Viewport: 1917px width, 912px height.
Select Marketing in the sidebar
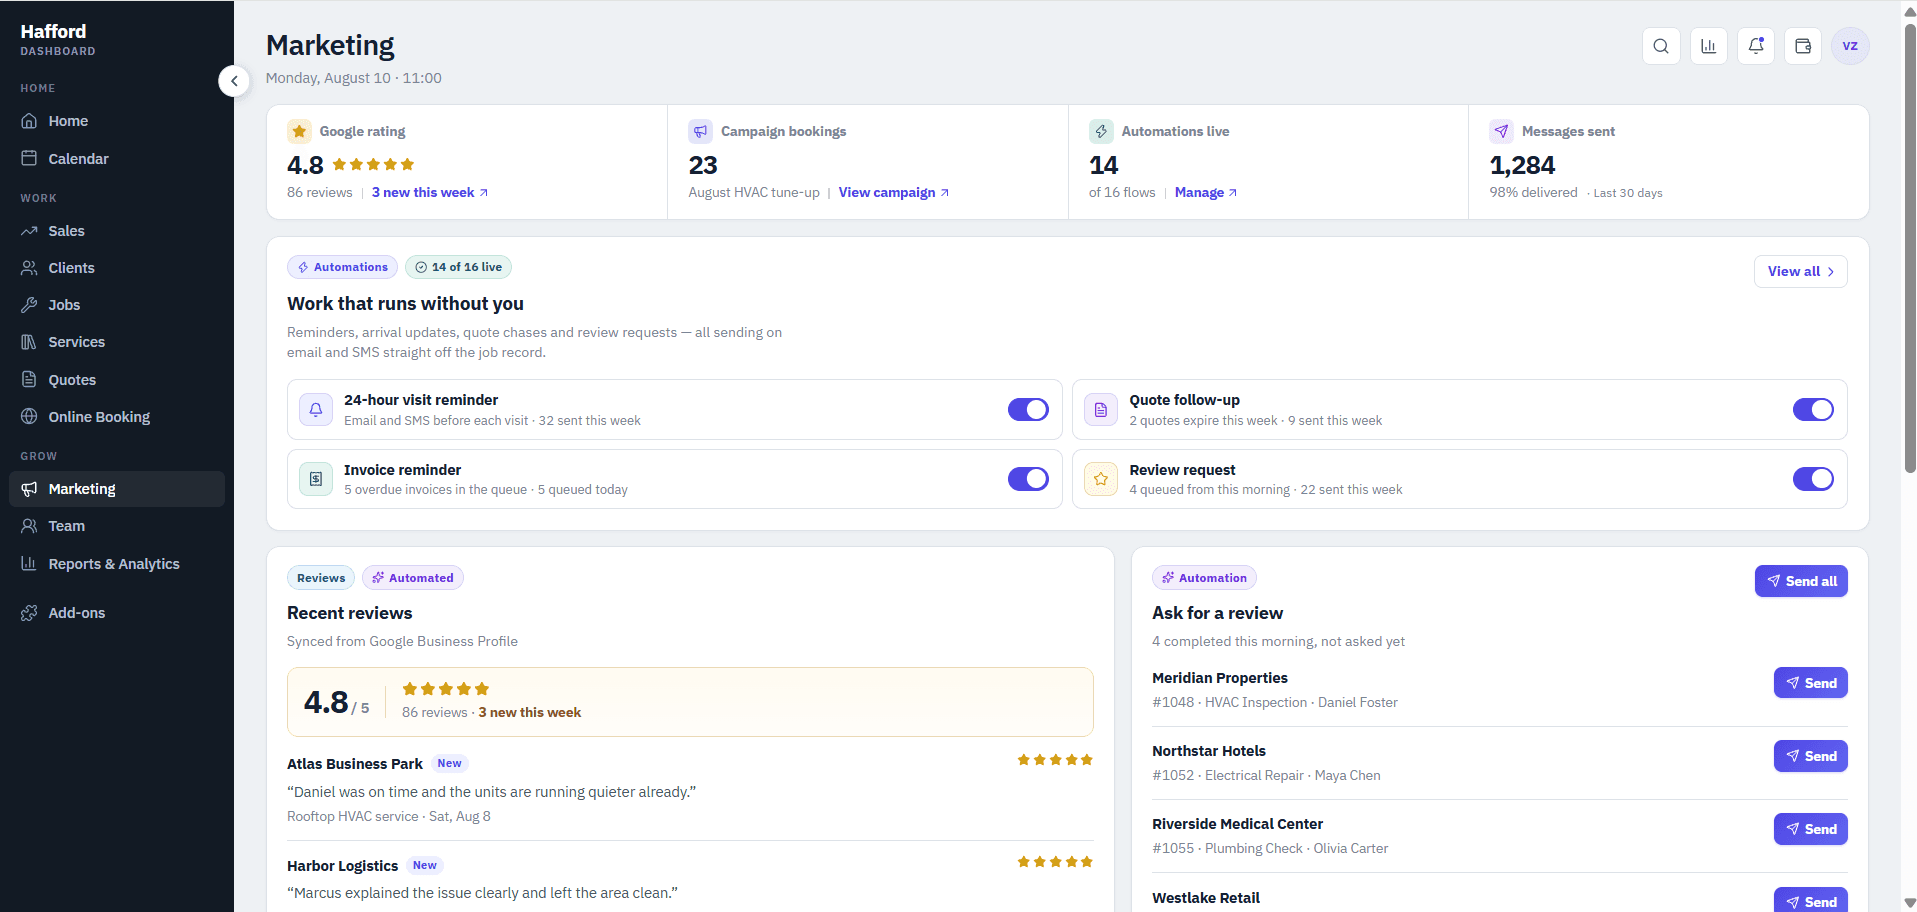117,489
